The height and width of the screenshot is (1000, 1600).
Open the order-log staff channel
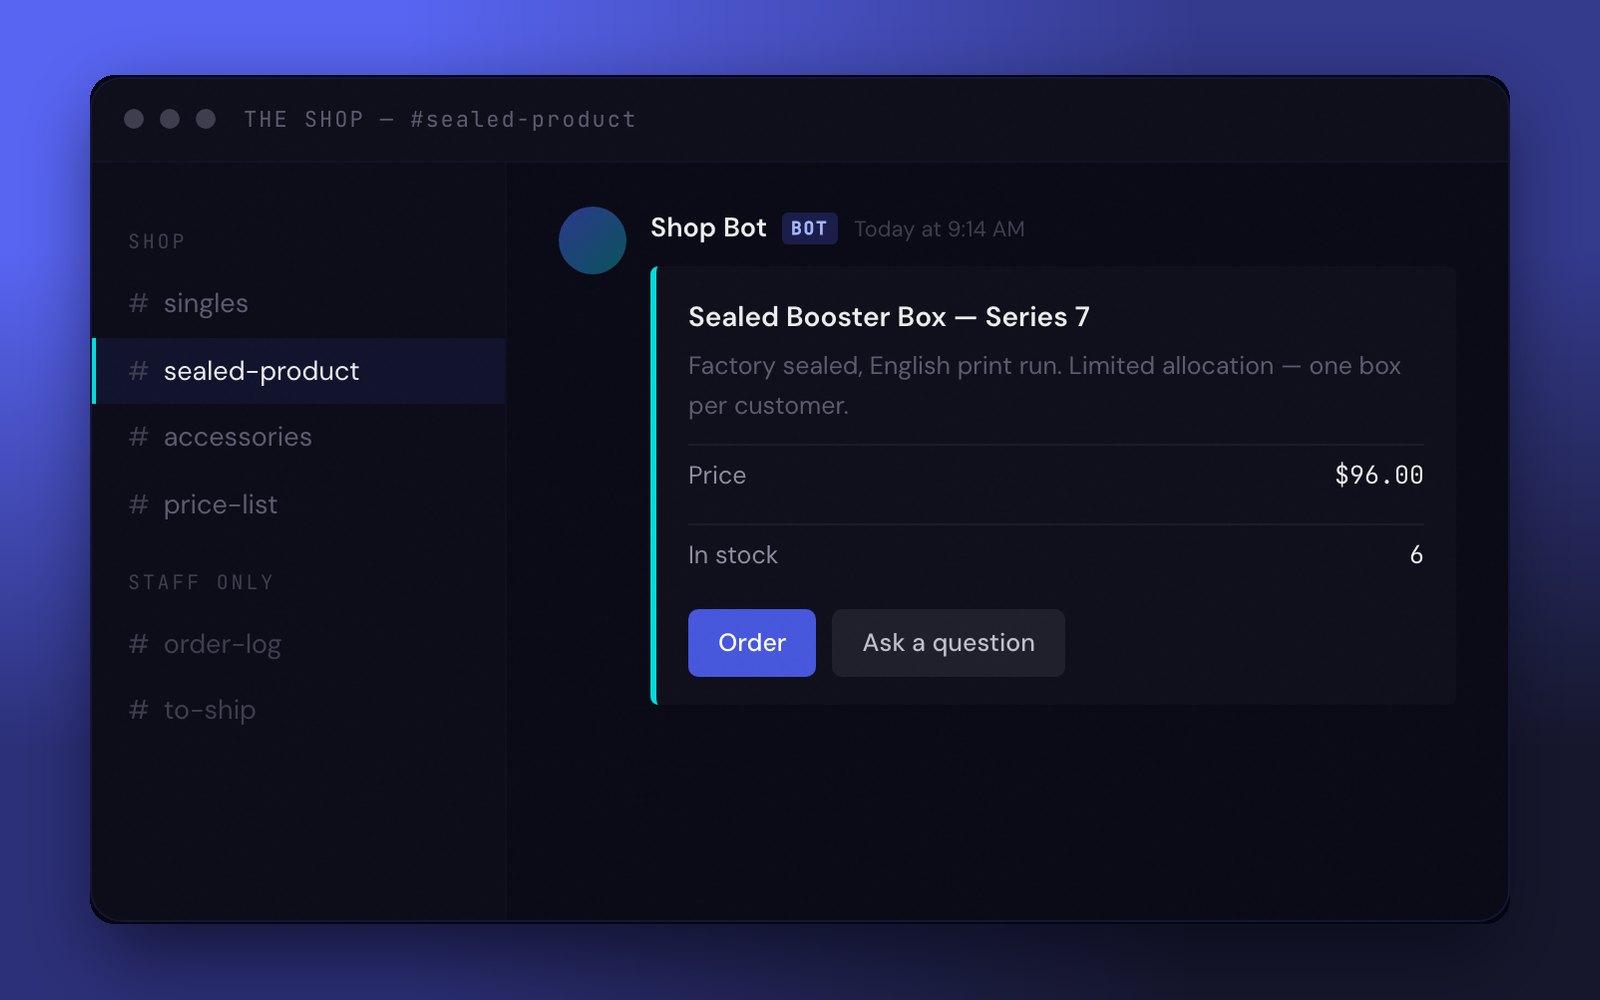tap(298, 644)
